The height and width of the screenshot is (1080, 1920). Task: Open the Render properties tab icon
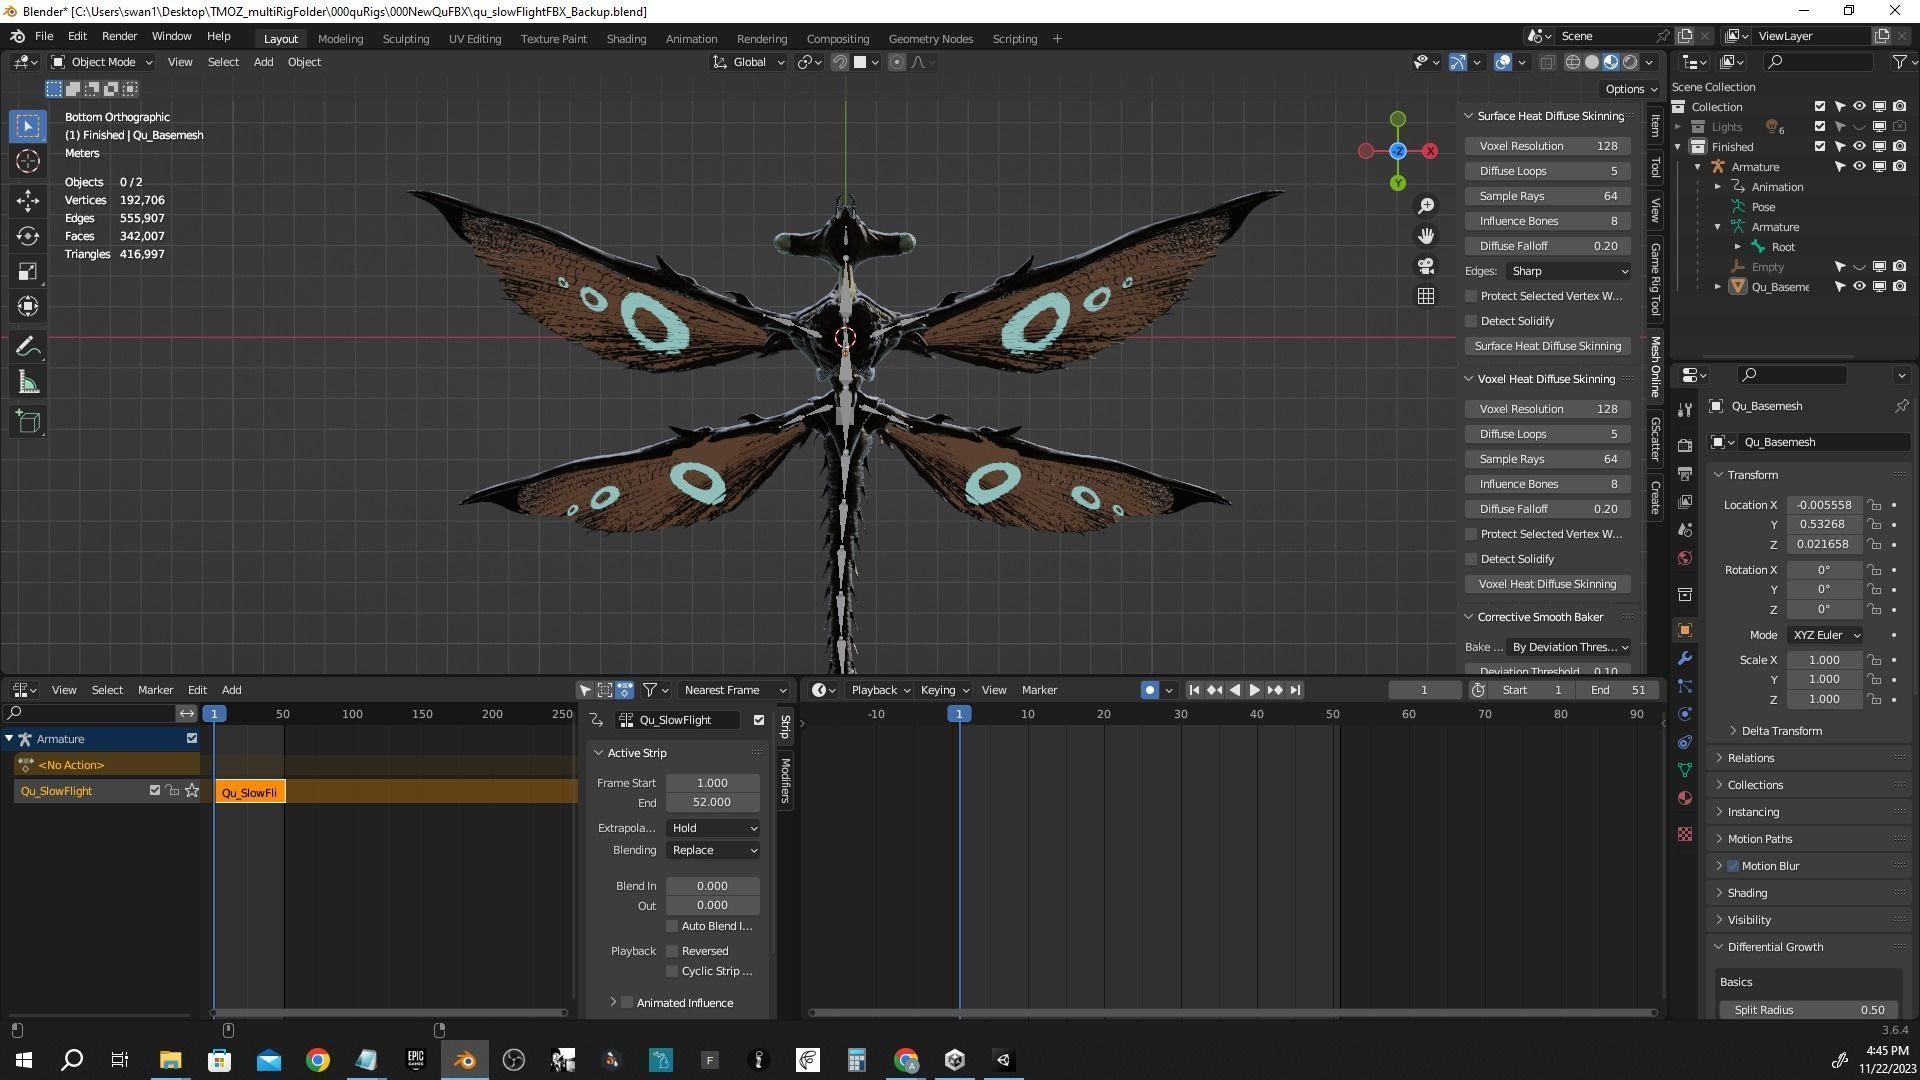click(x=1685, y=445)
